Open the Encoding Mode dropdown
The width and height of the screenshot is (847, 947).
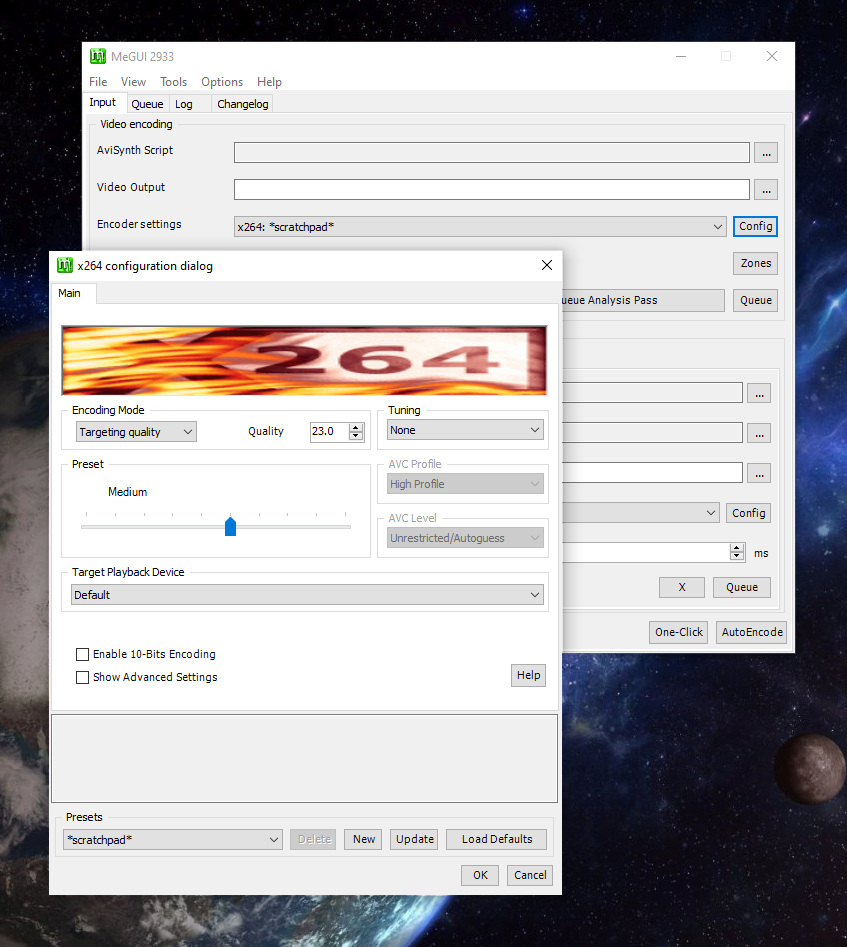point(137,432)
